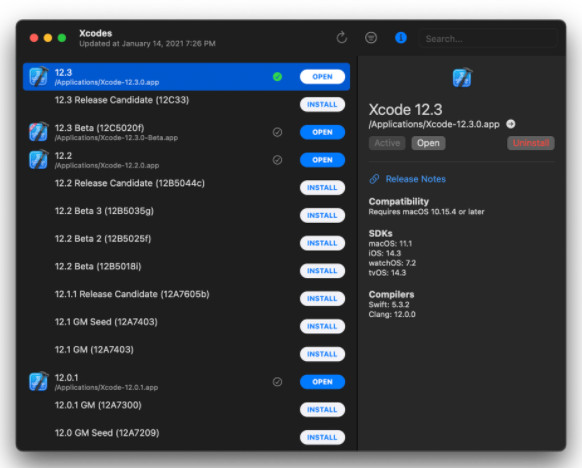Click the path /Applications/Xcode-12.2.0.app
Screen dimensions: 582x468
point(107,166)
